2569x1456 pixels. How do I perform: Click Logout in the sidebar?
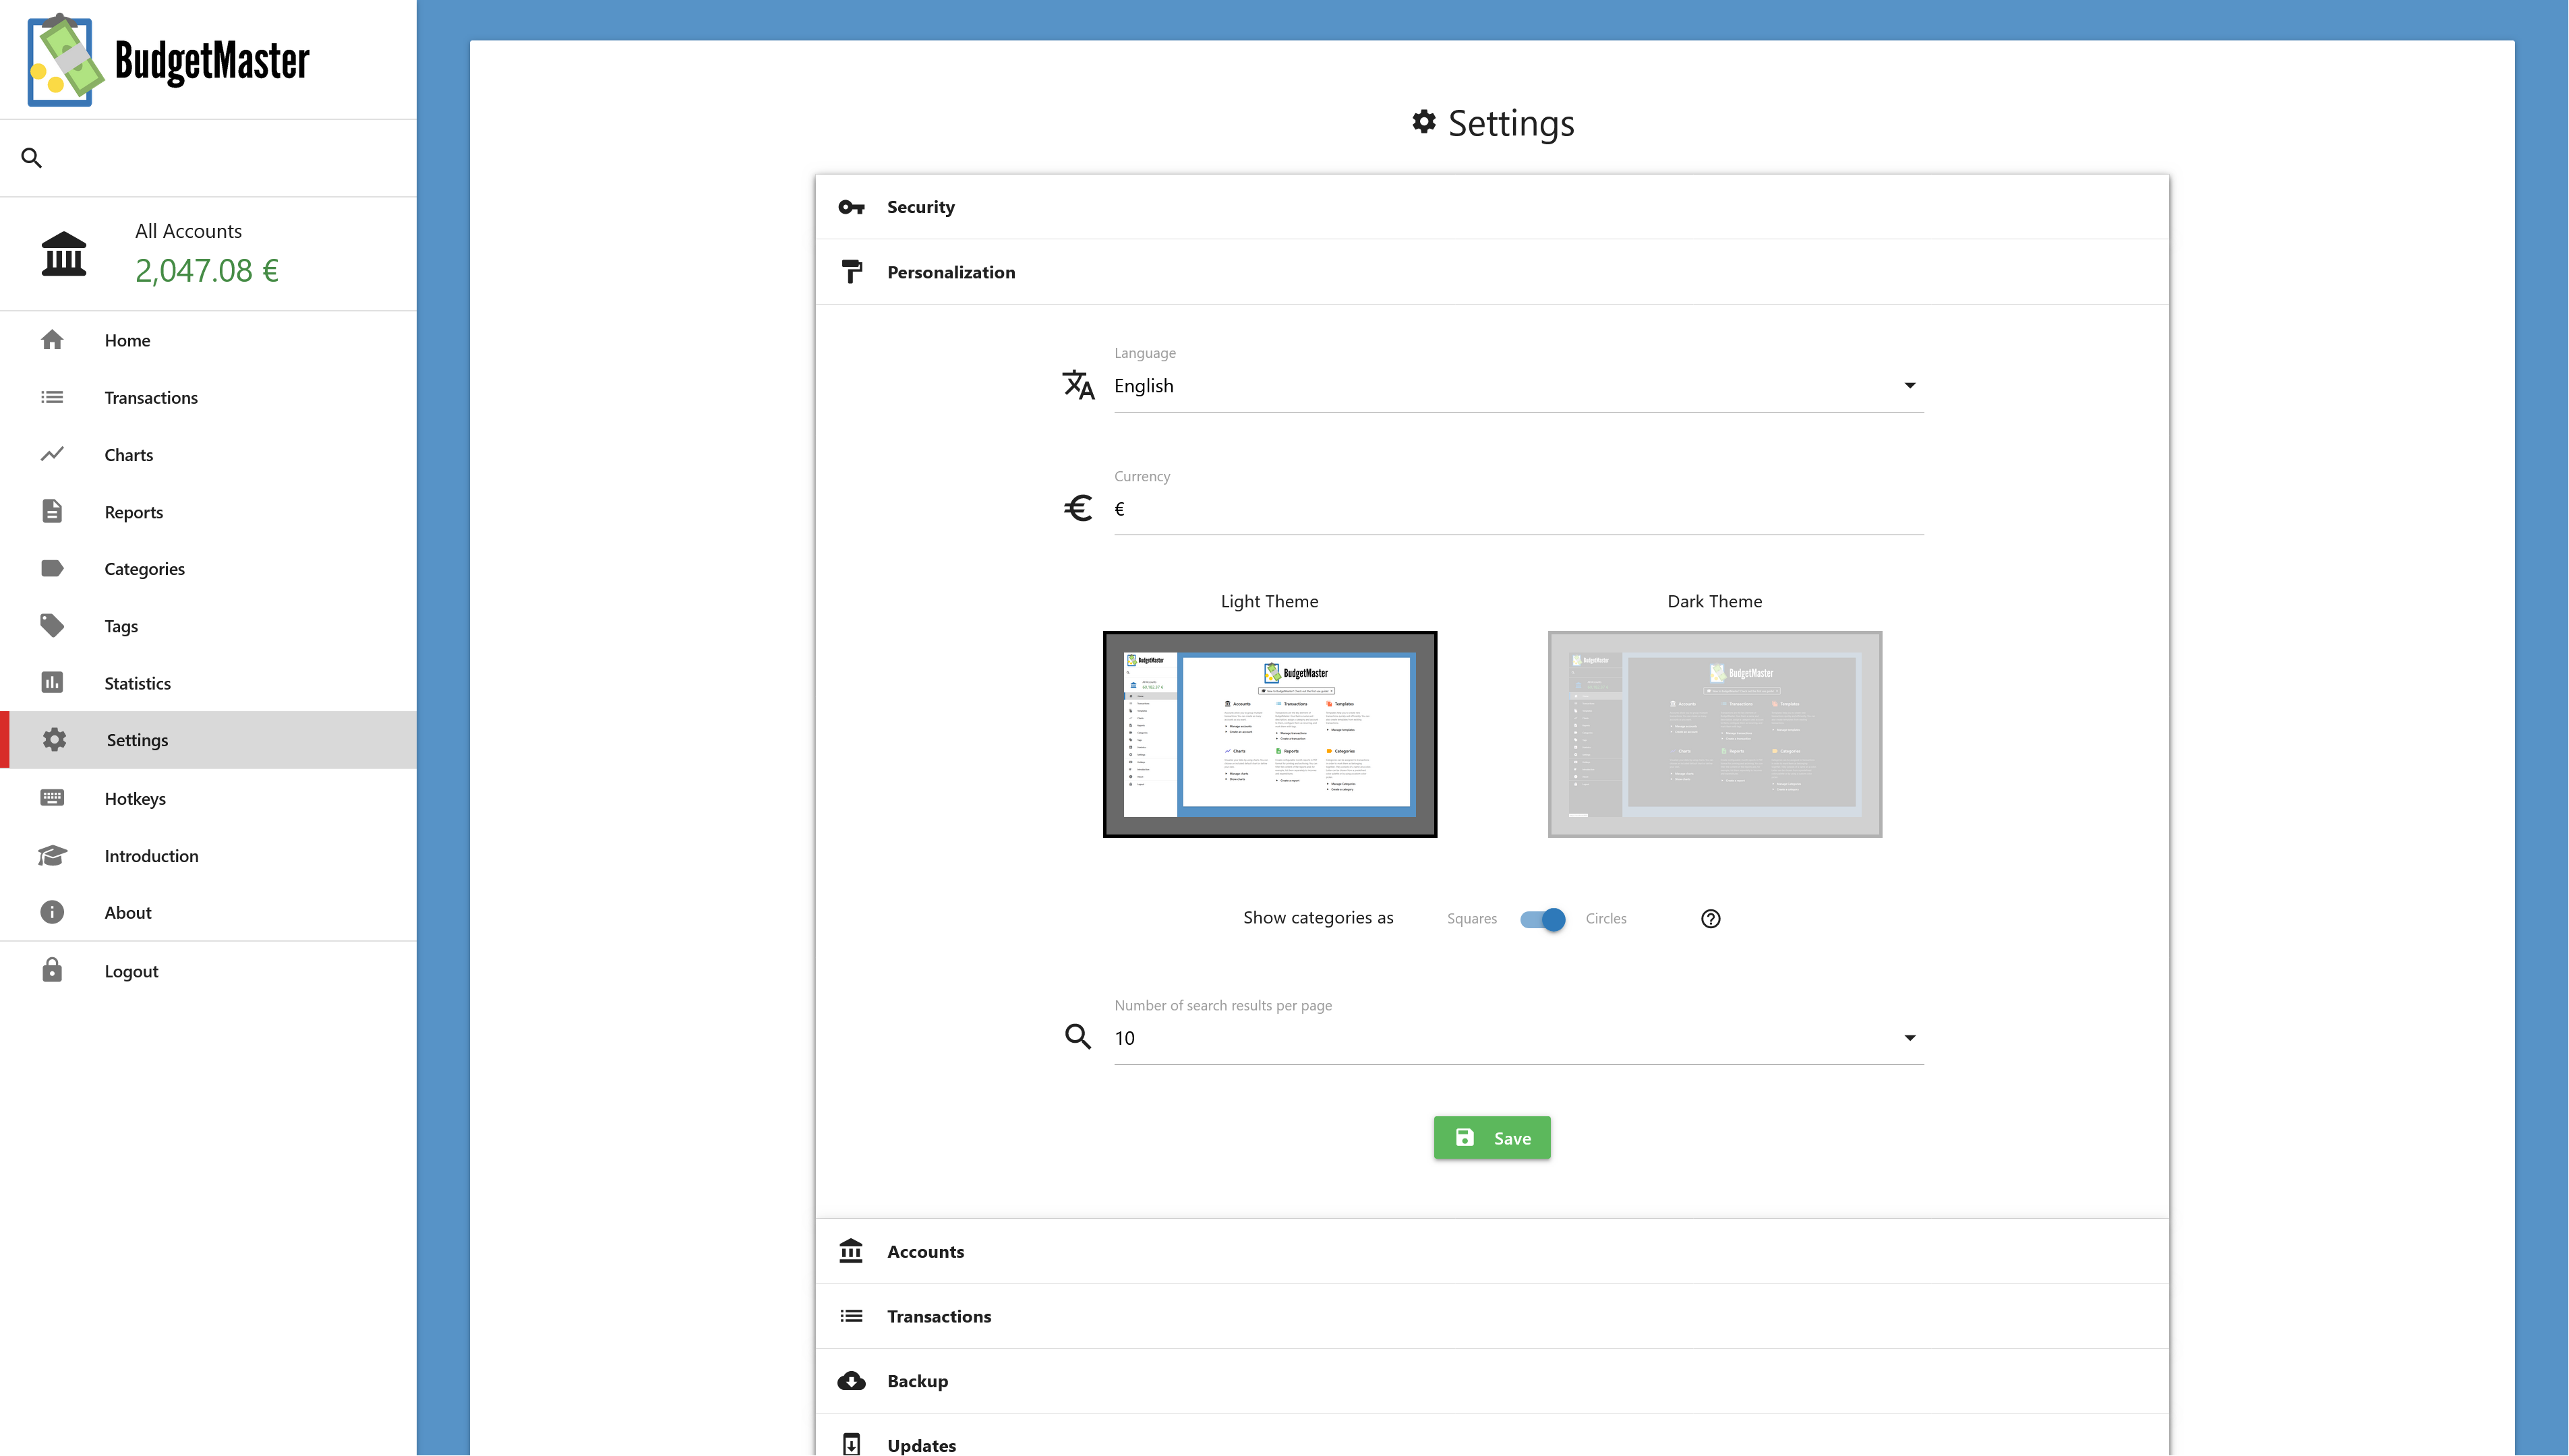(208, 970)
